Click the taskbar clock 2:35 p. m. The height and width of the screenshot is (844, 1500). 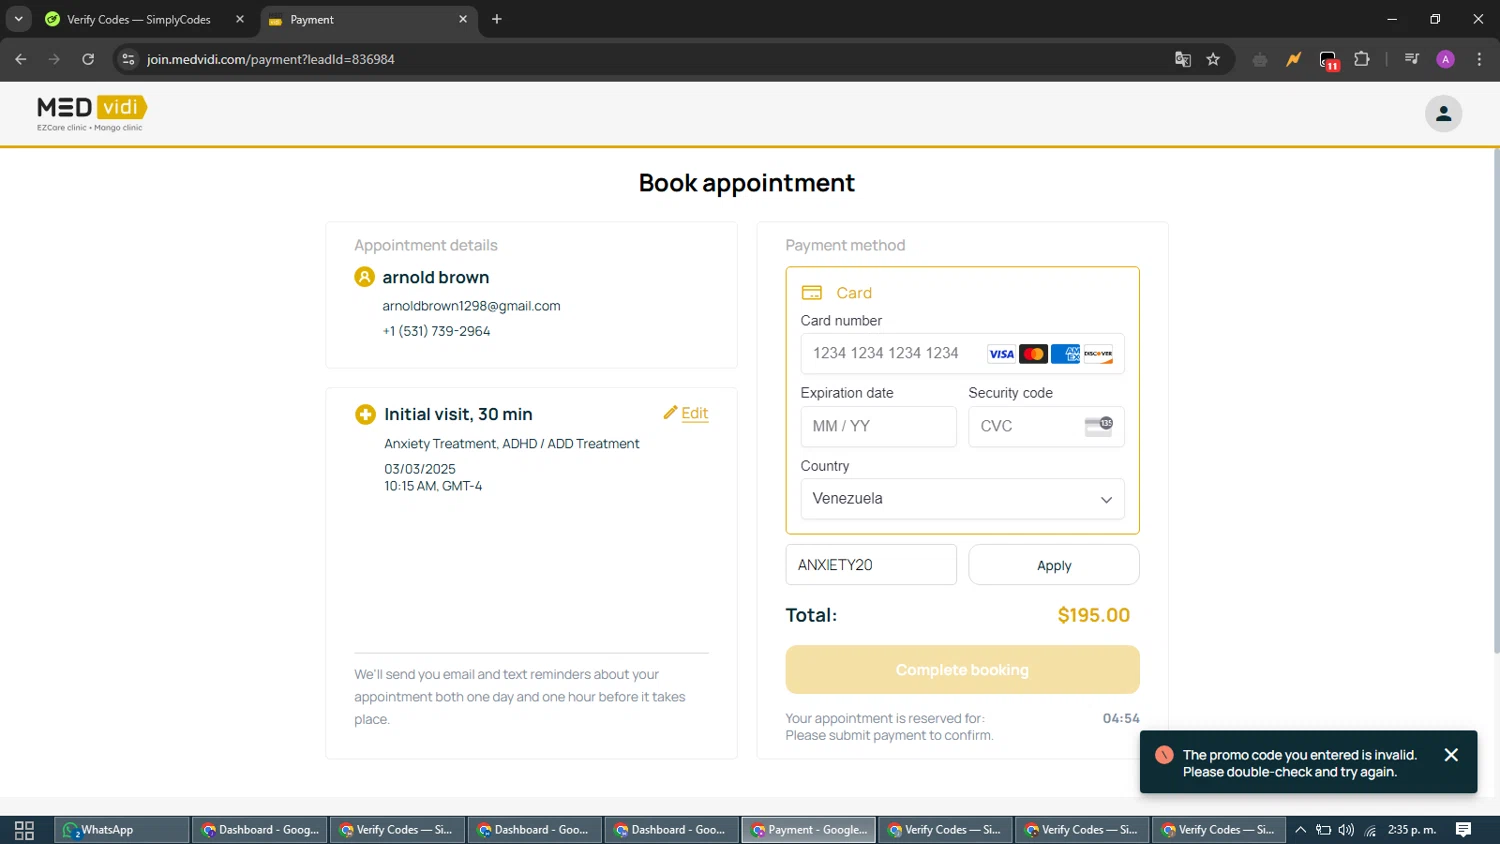click(x=1412, y=830)
